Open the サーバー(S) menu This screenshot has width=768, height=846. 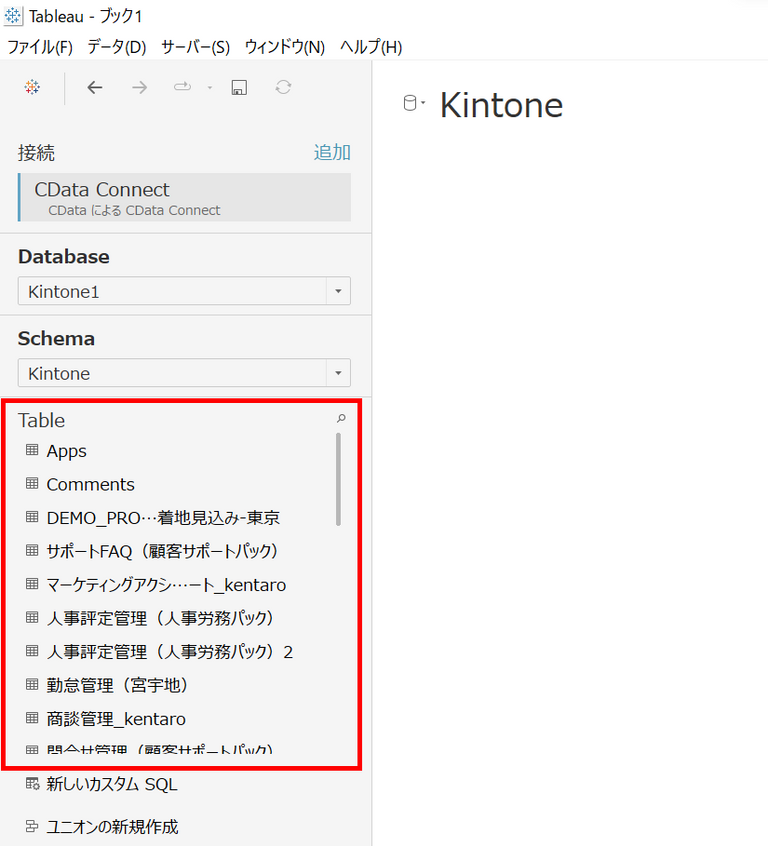(195, 47)
